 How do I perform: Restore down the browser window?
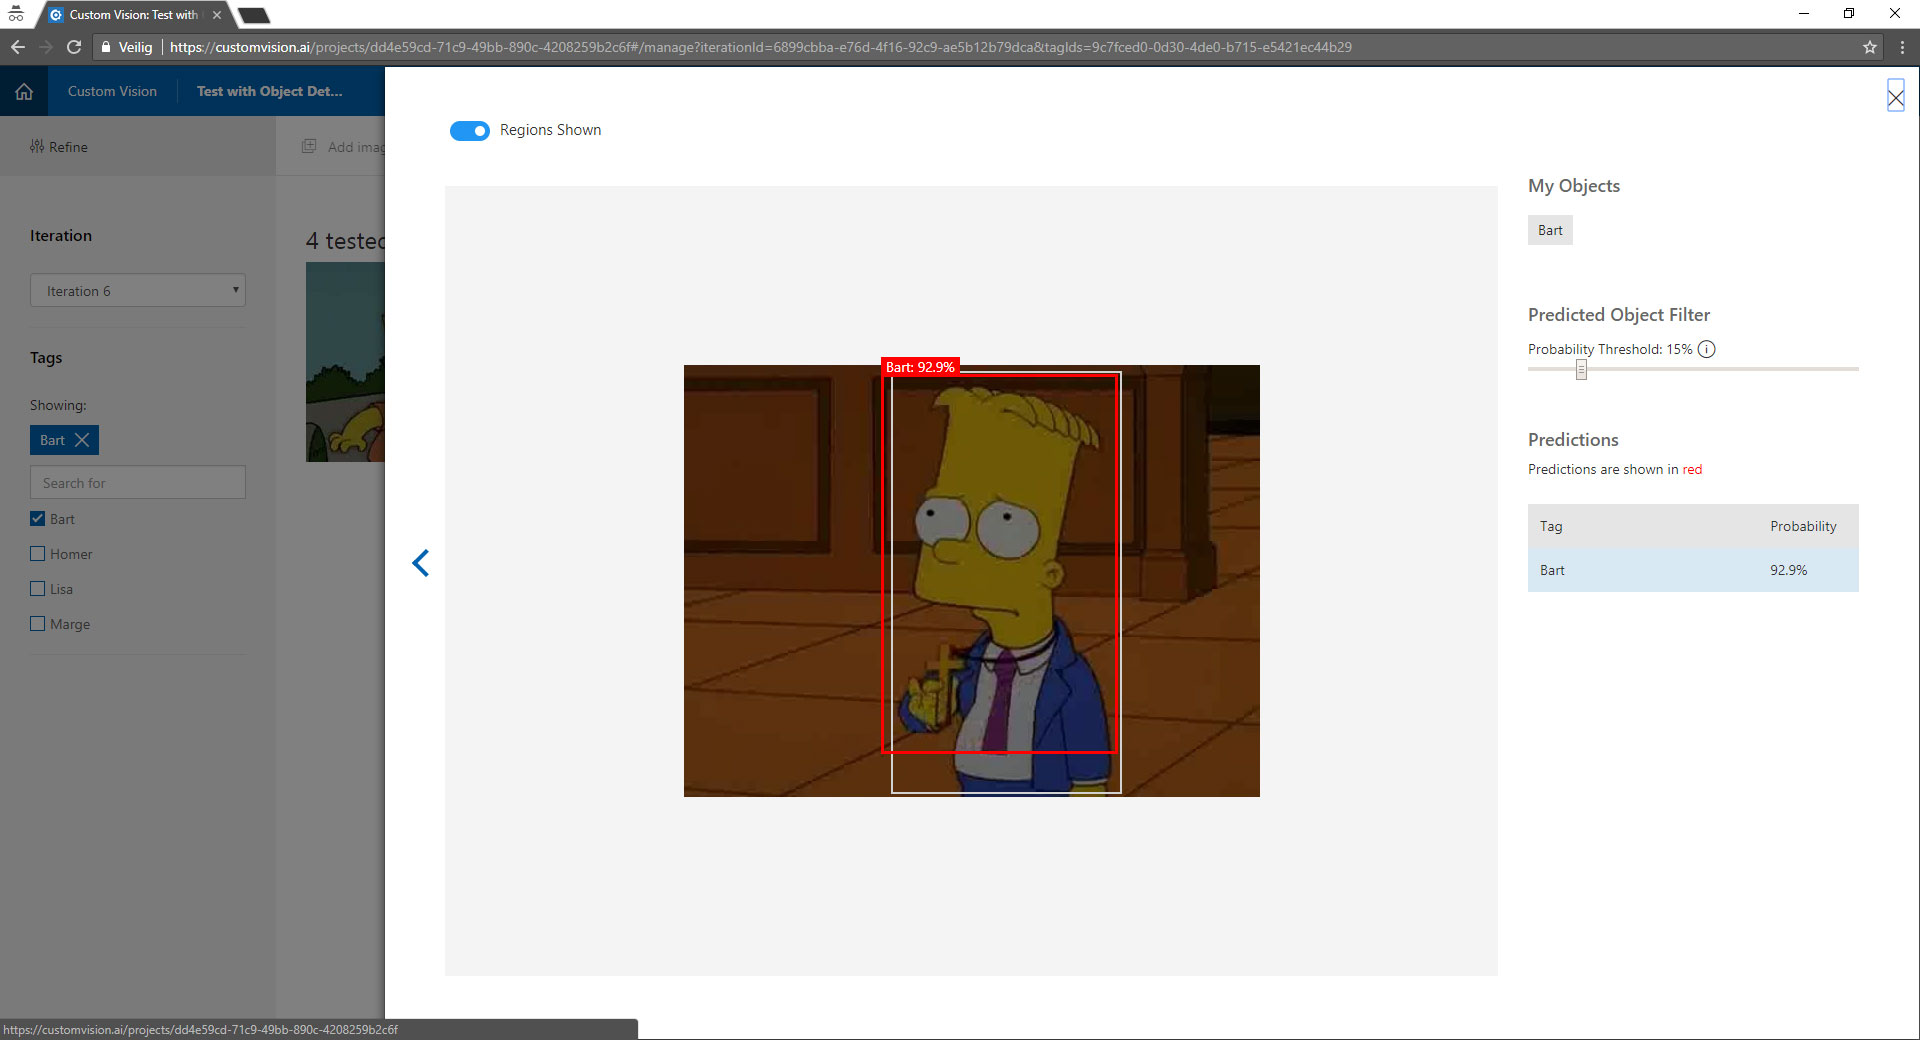pos(1849,14)
